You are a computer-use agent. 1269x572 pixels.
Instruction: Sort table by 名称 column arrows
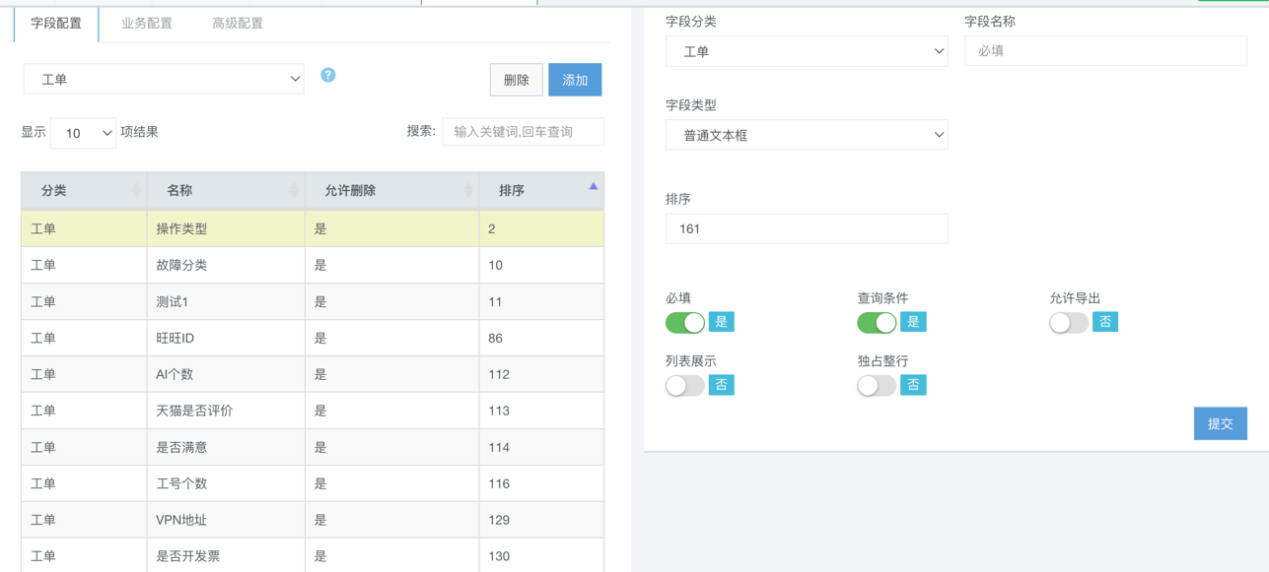click(x=294, y=190)
